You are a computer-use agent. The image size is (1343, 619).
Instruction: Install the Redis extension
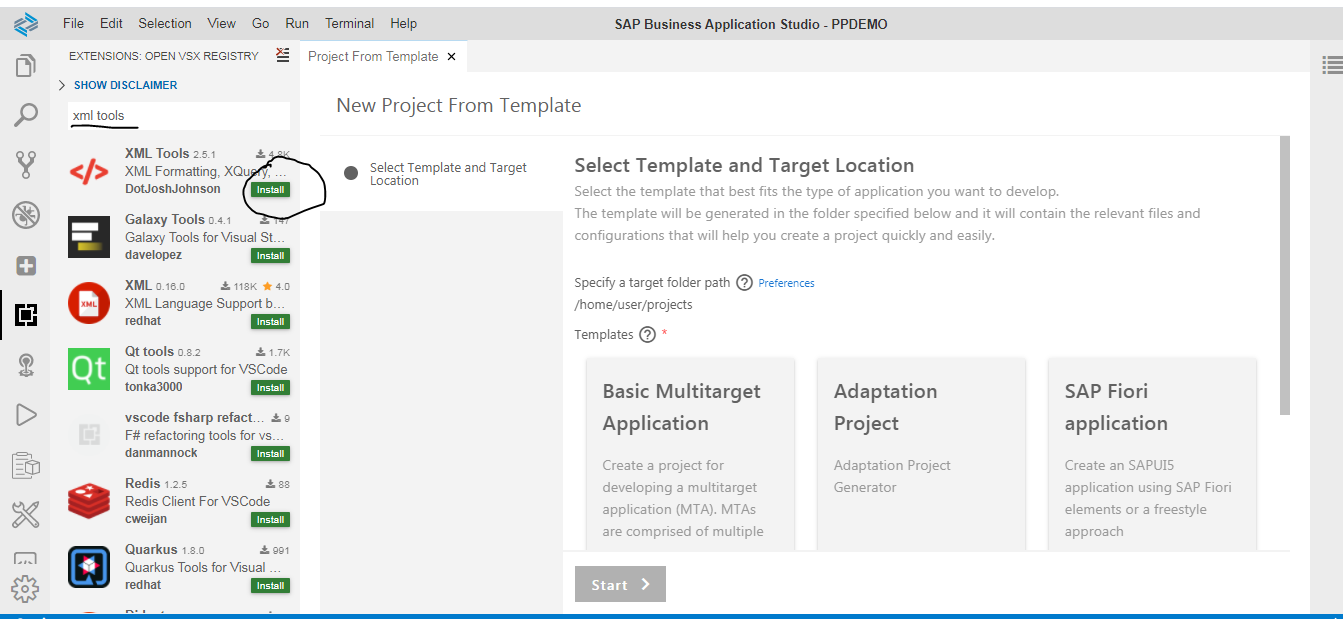point(270,520)
